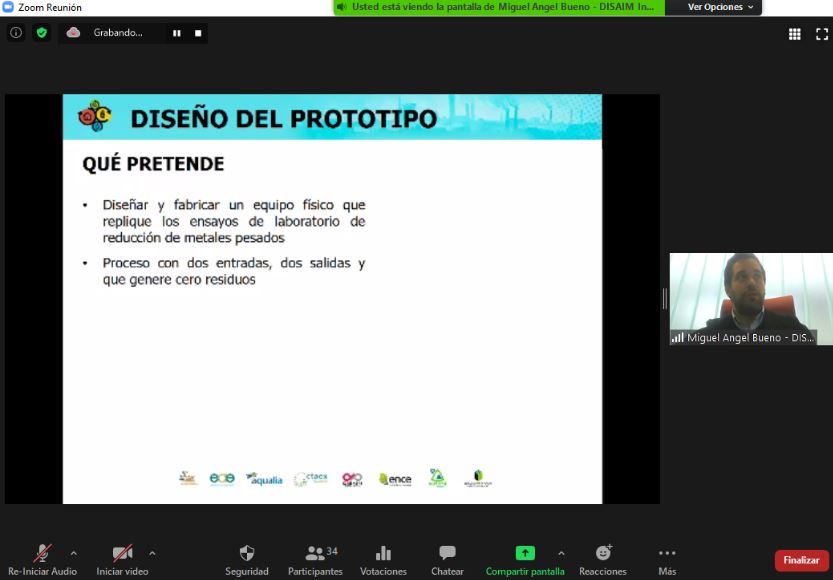Open the Más menu
The width and height of the screenshot is (833, 580).
667,559
